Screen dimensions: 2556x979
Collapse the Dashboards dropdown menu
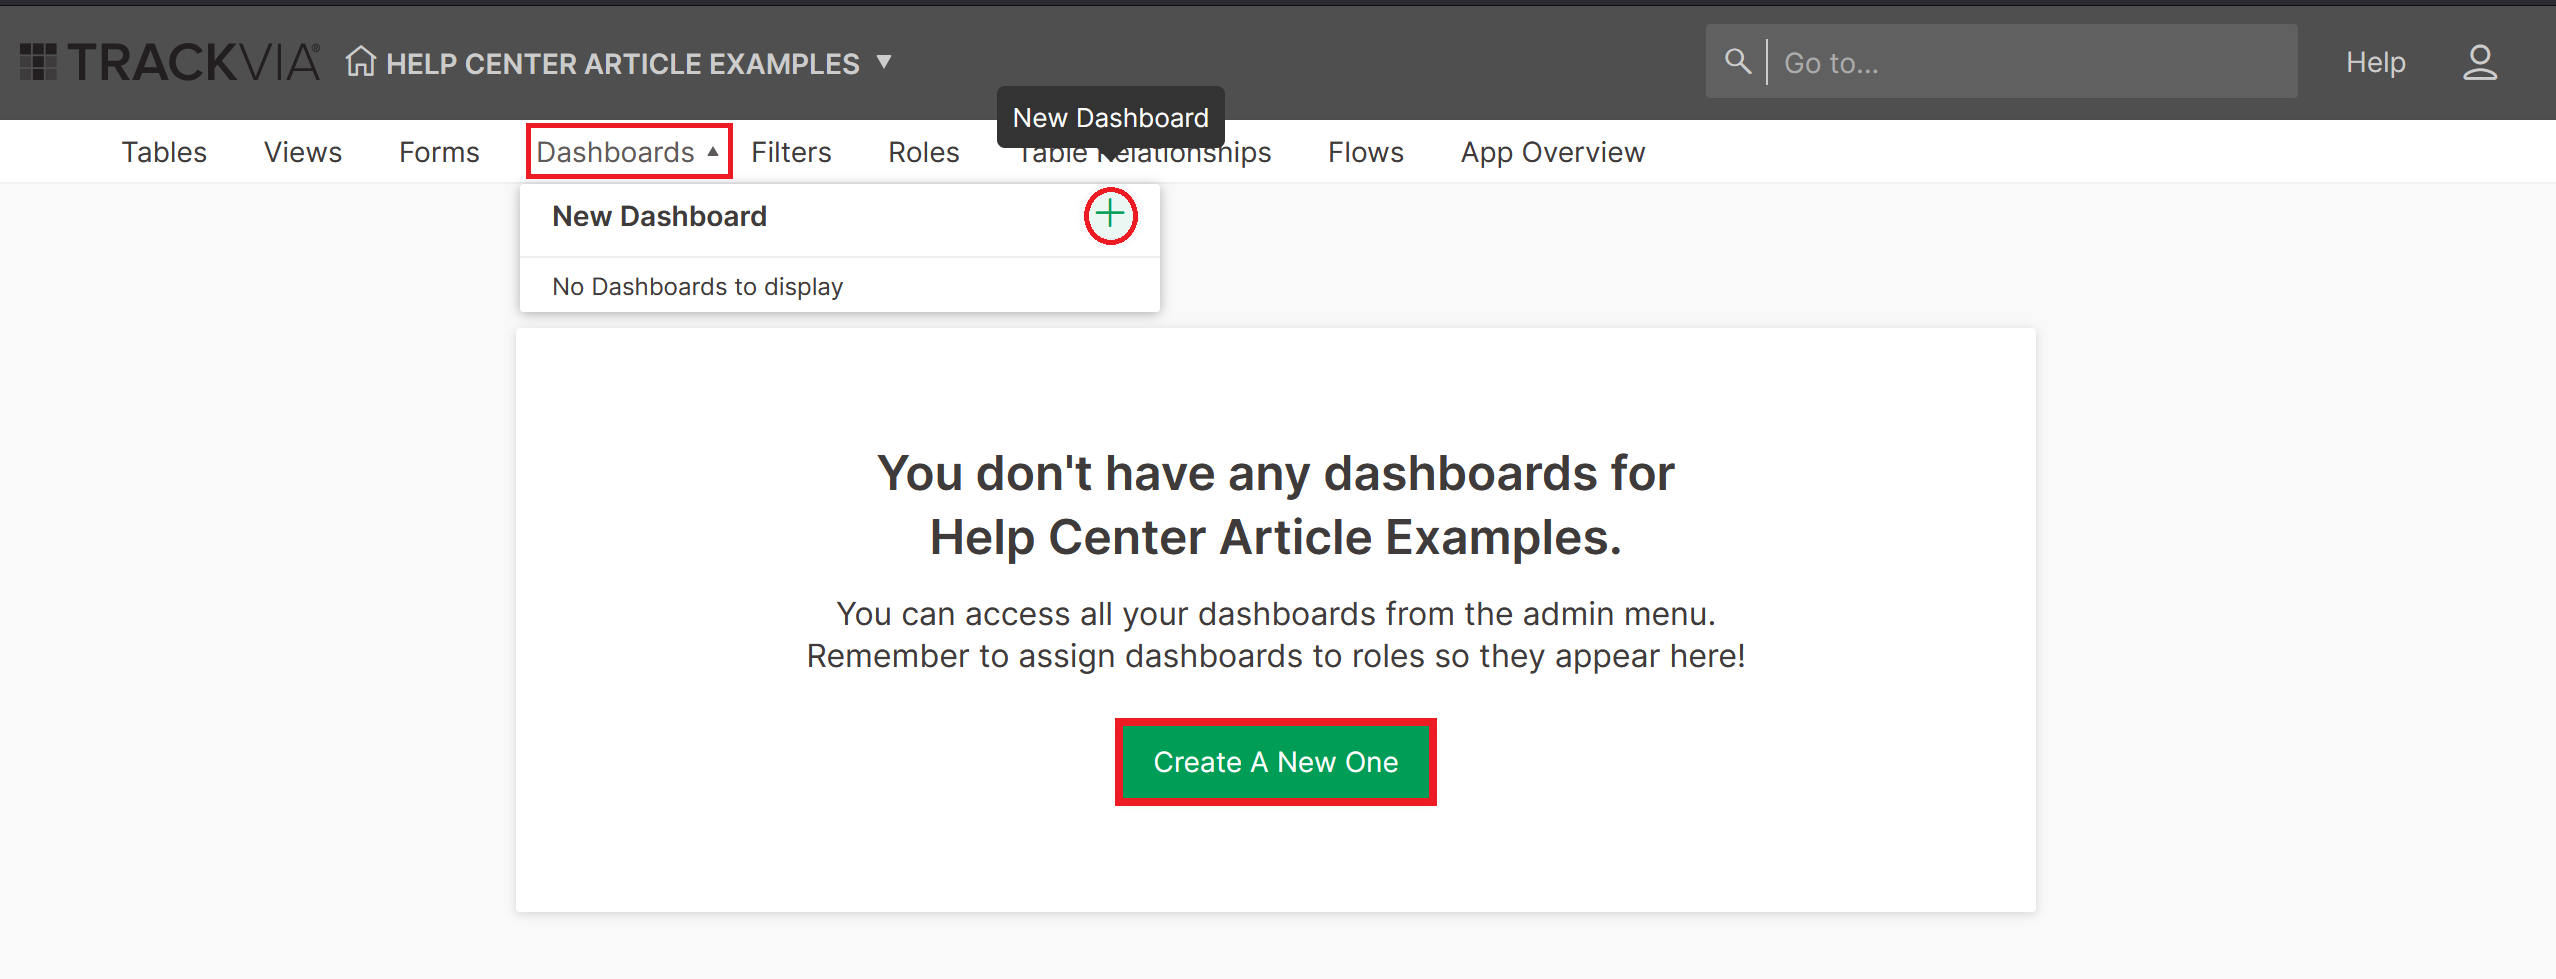pyautogui.click(x=615, y=151)
